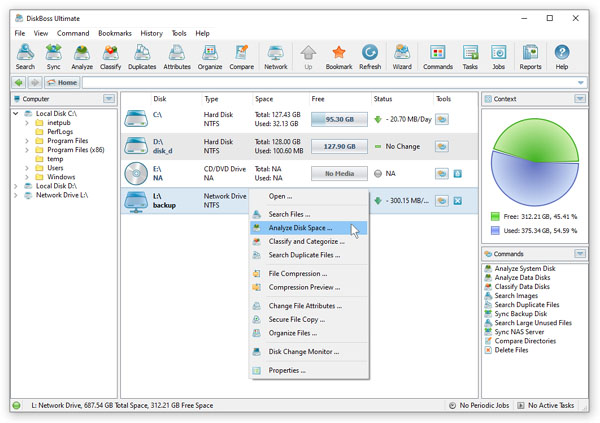Click the No Media free space bar
The width and height of the screenshot is (600, 423).
point(339,173)
